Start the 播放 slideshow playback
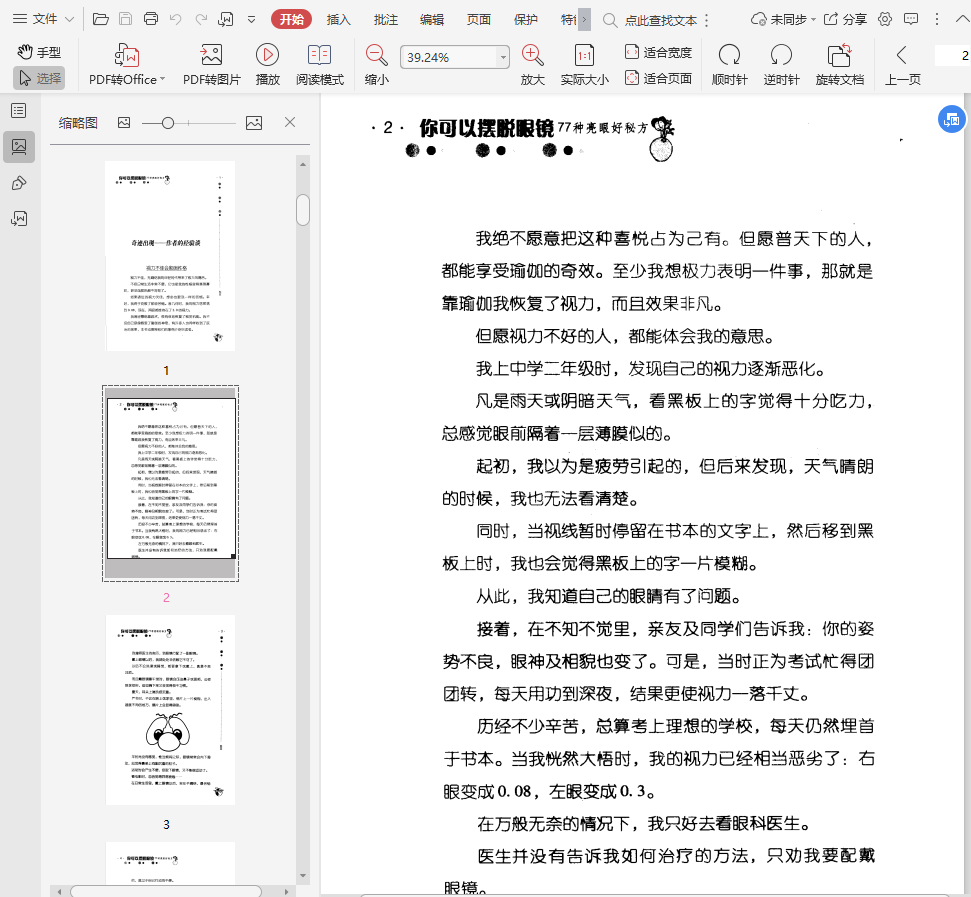The height and width of the screenshot is (897, 971). click(268, 64)
